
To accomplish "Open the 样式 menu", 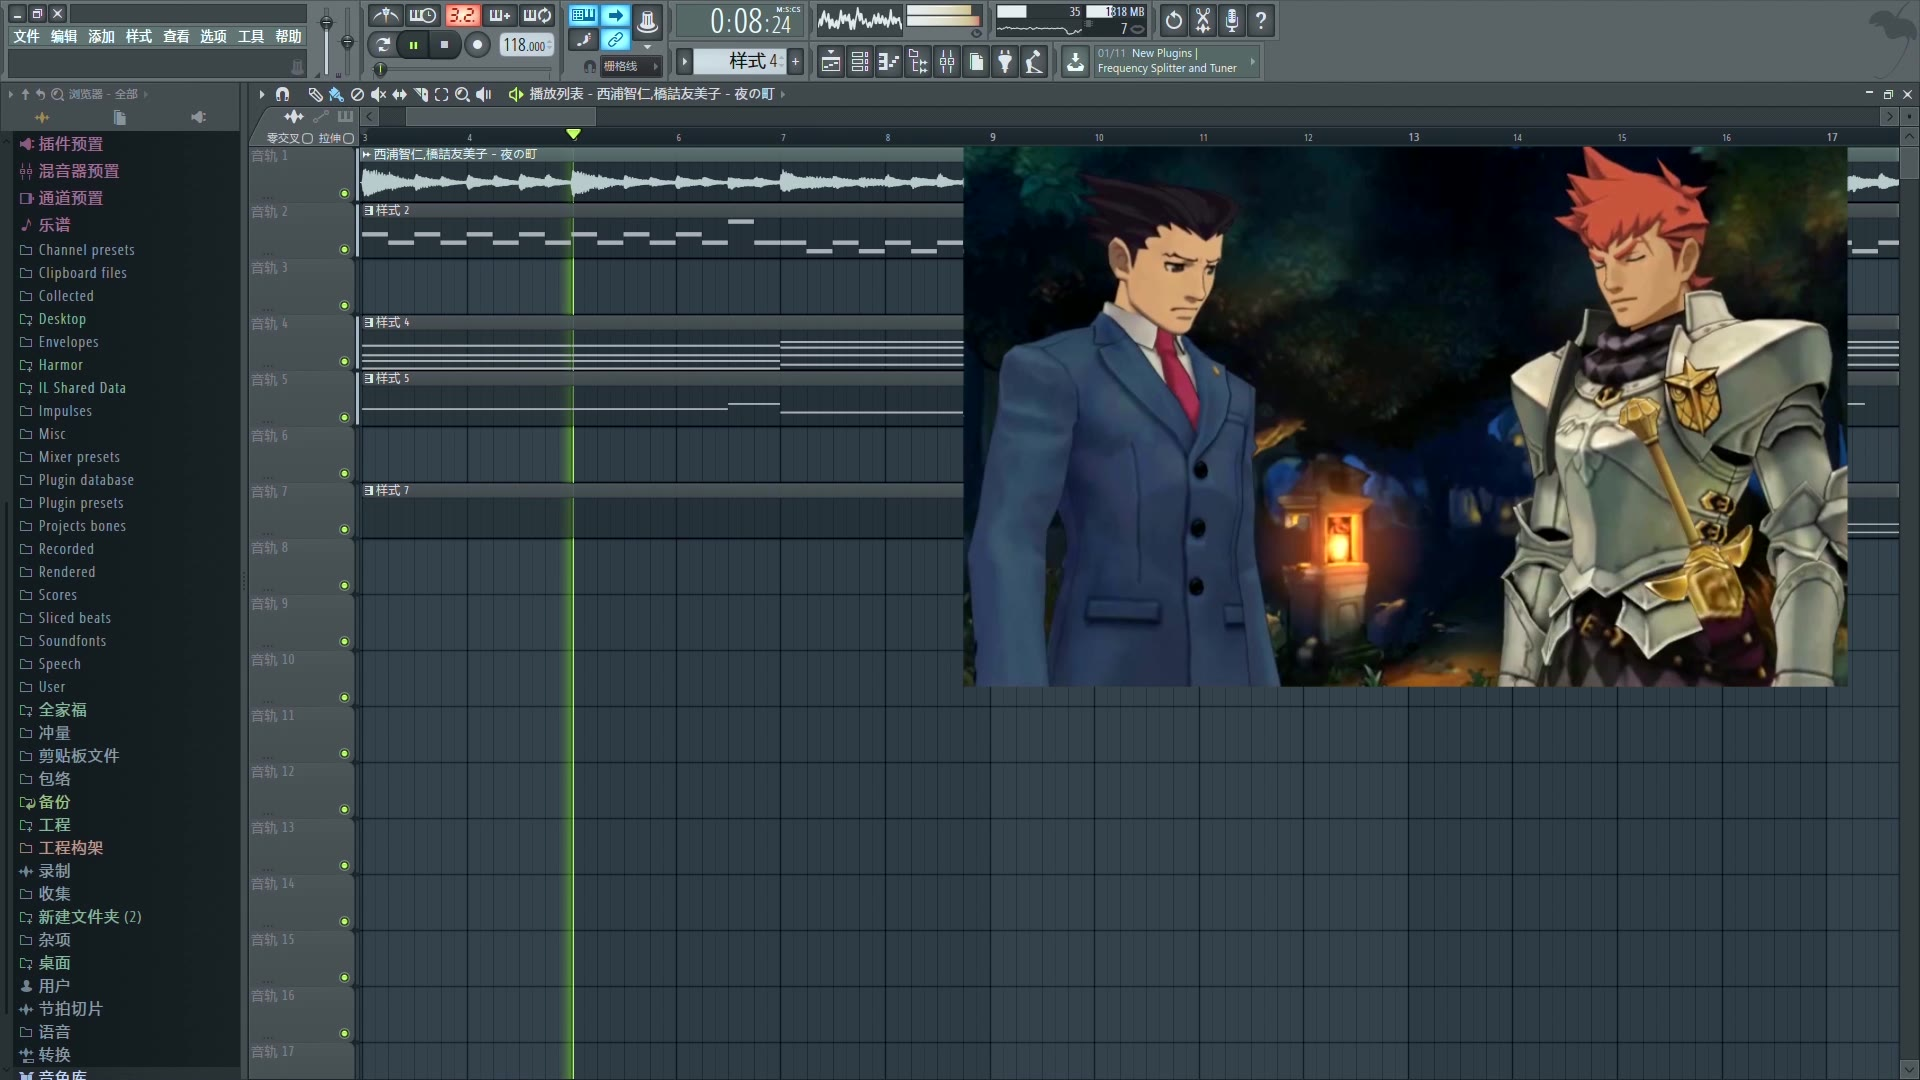I will [138, 36].
